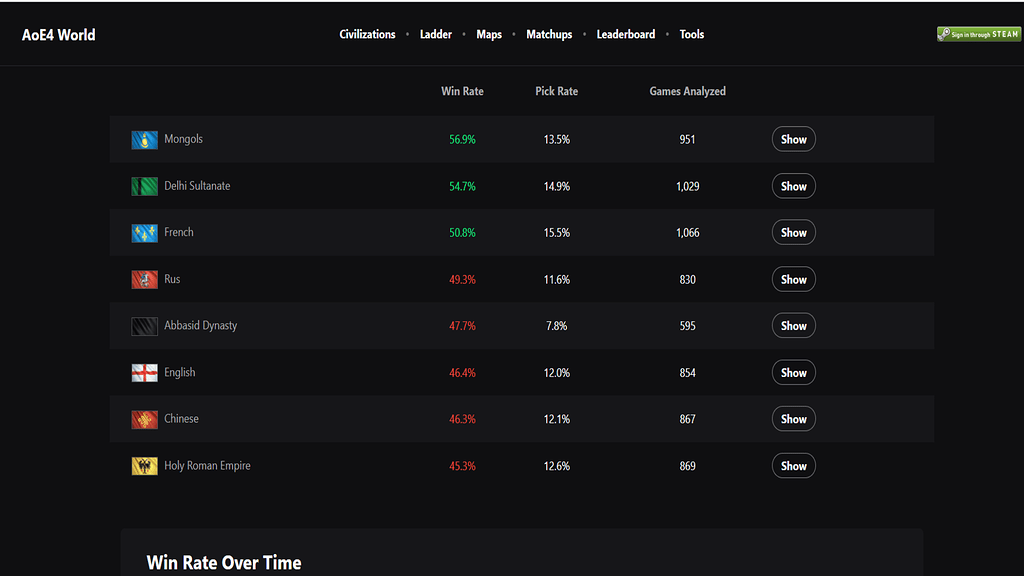Open the Civilizations menu
1024x576 pixels.
pyautogui.click(x=367, y=35)
